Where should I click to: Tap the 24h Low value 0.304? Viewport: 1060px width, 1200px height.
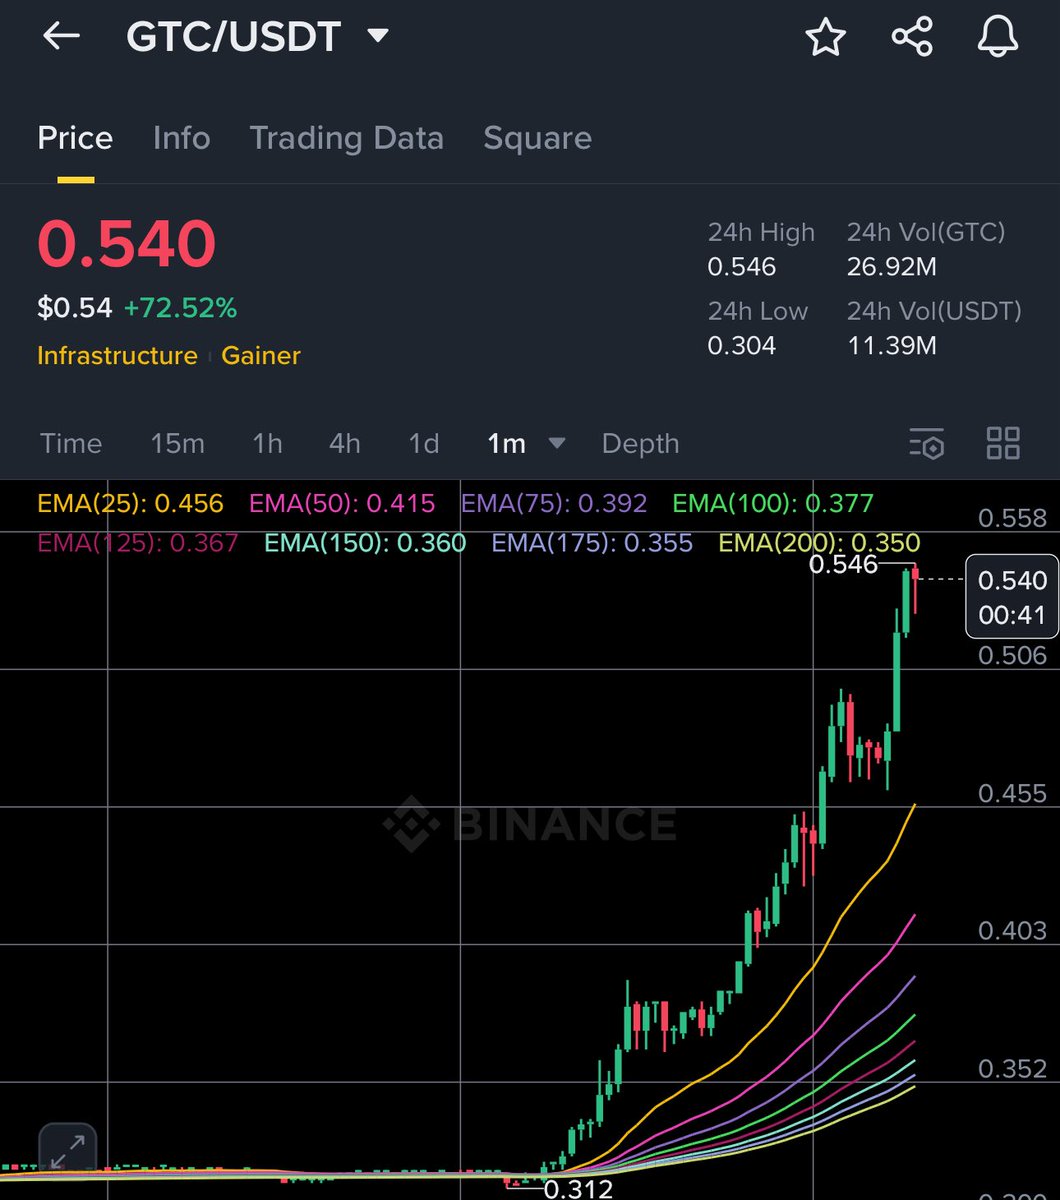(x=742, y=346)
